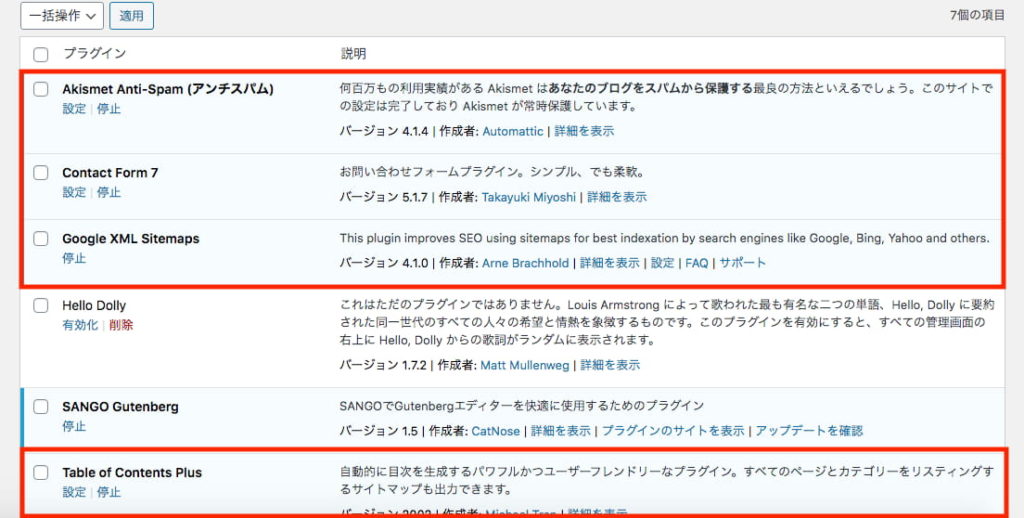Click the 適用 apply button
Screen dimensions: 1024x518
(x=131, y=16)
